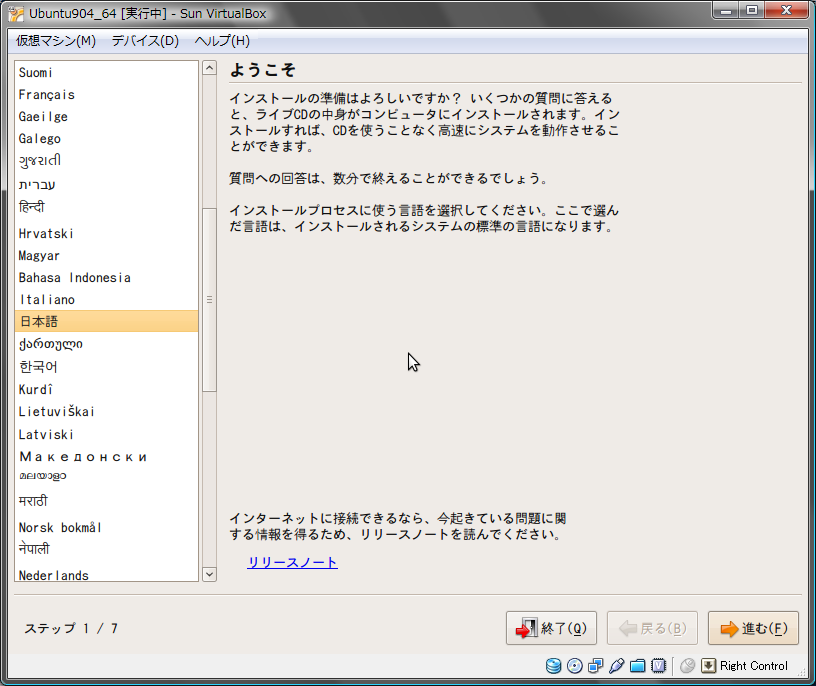Select മലയാളം in the language list

pos(107,476)
